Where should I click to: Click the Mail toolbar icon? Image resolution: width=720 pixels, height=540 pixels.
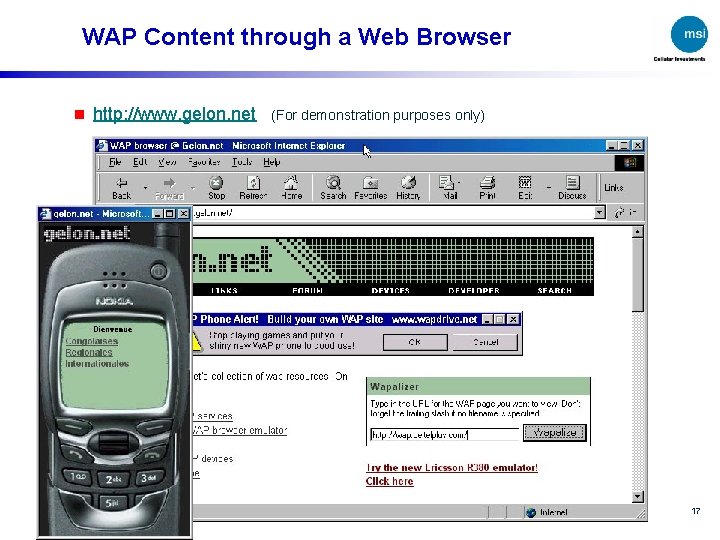click(x=448, y=188)
